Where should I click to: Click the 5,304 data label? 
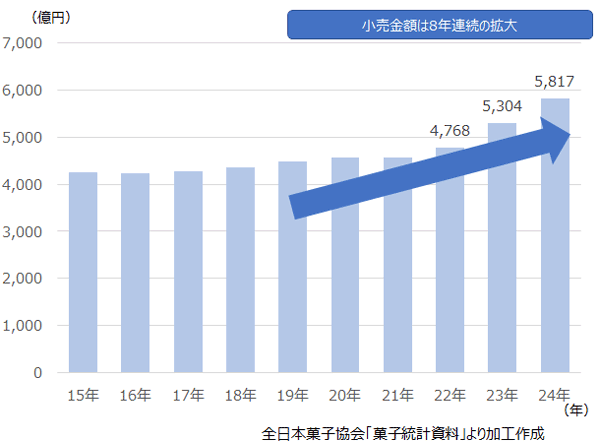pos(501,108)
